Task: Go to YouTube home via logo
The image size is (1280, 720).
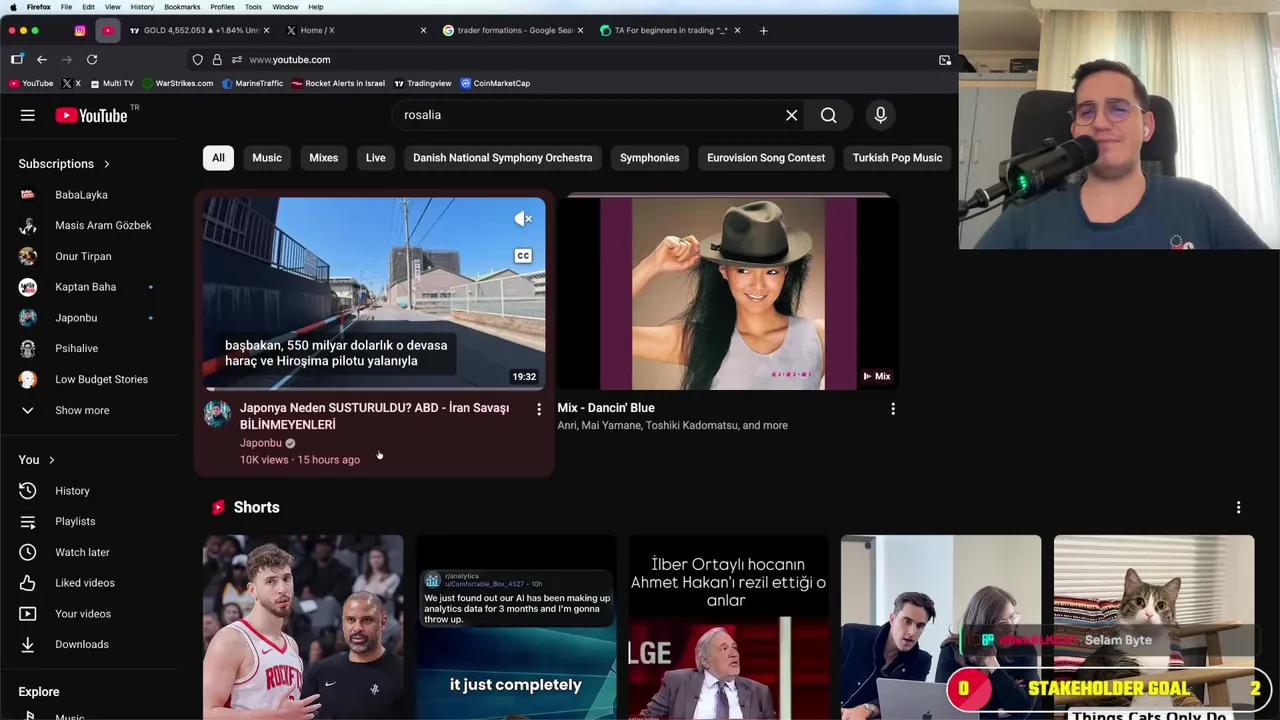Action: [92, 116]
